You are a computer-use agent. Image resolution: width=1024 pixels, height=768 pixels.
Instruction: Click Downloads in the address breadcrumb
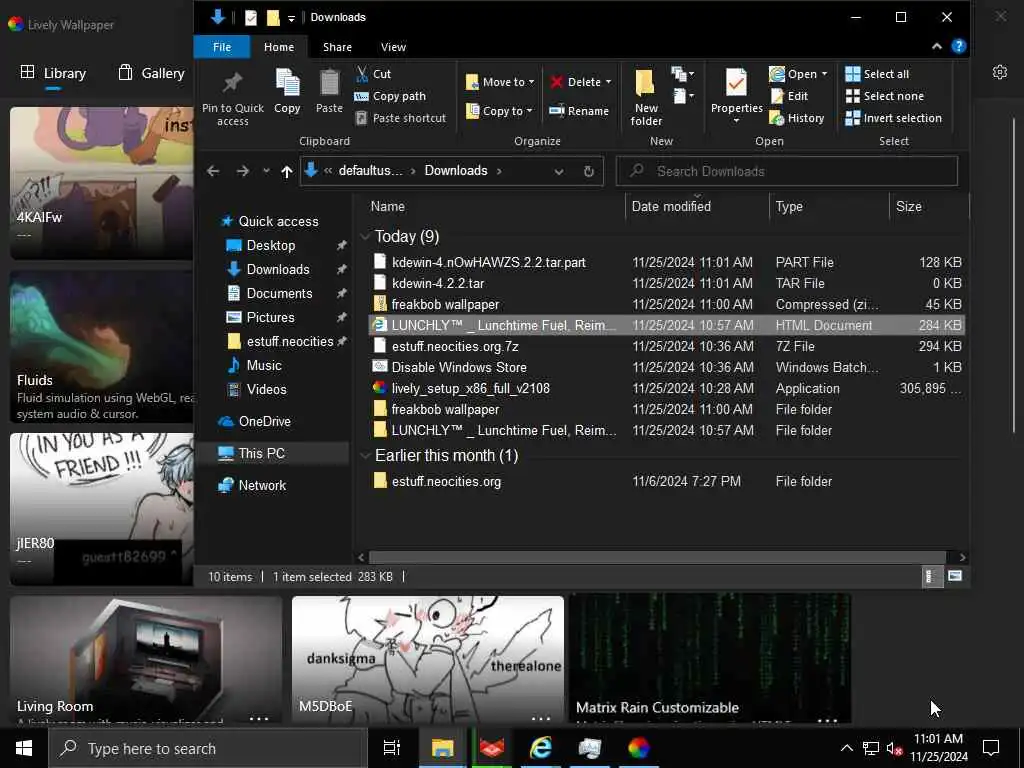(x=456, y=170)
